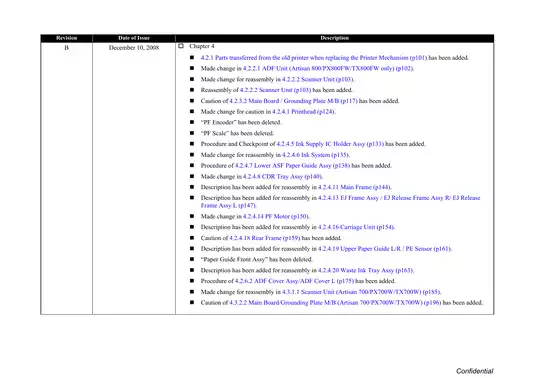This screenshot has width=535, height=378.
Task: Follow the 4.2.2.2 Scanner Unit reassembly change link
Action: tap(318, 79)
